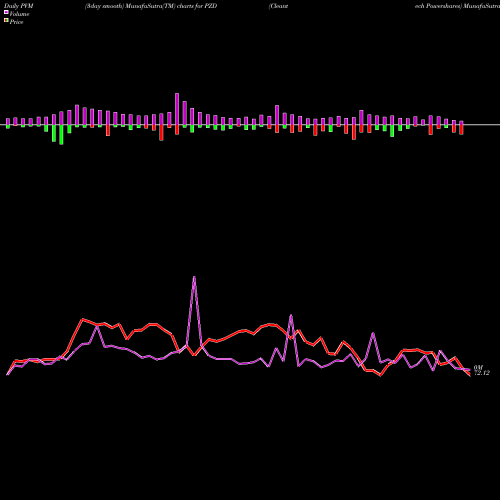Click the 'charts for PZD' heading text

click(197, 6)
